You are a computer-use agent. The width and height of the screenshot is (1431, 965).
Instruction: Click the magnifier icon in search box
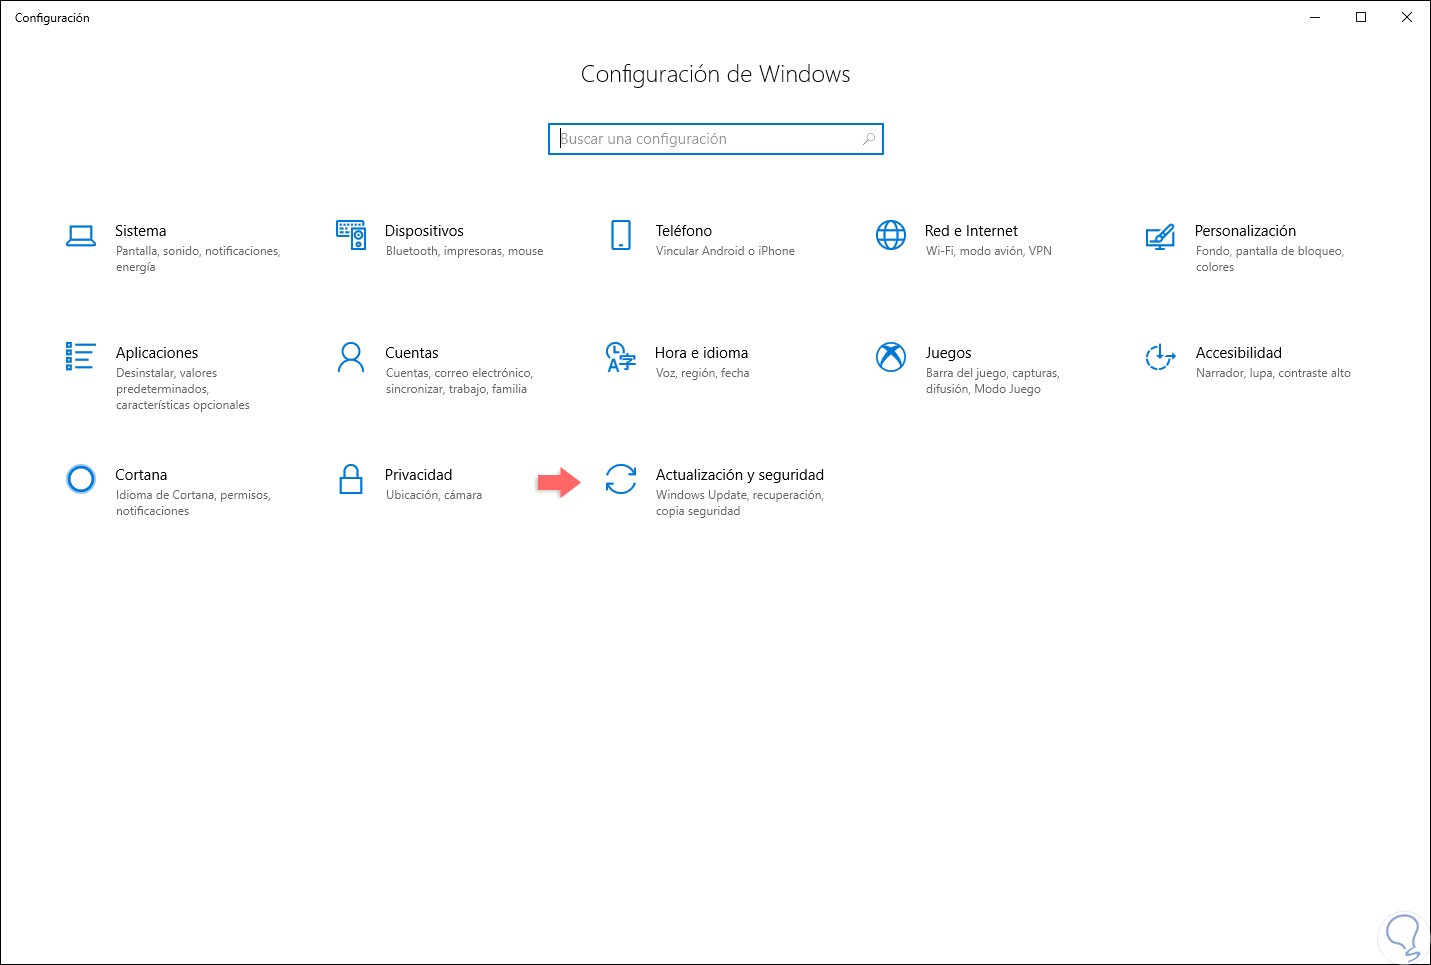[x=869, y=139]
